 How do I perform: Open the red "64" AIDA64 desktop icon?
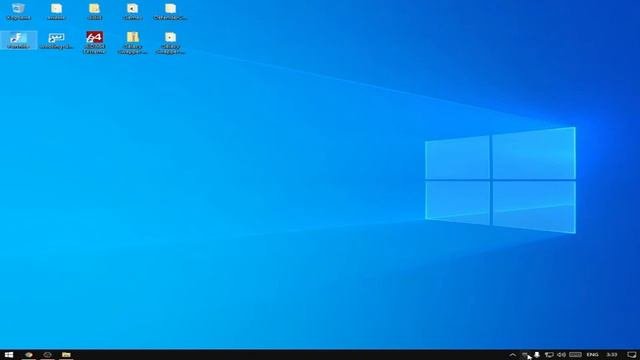pos(94,42)
